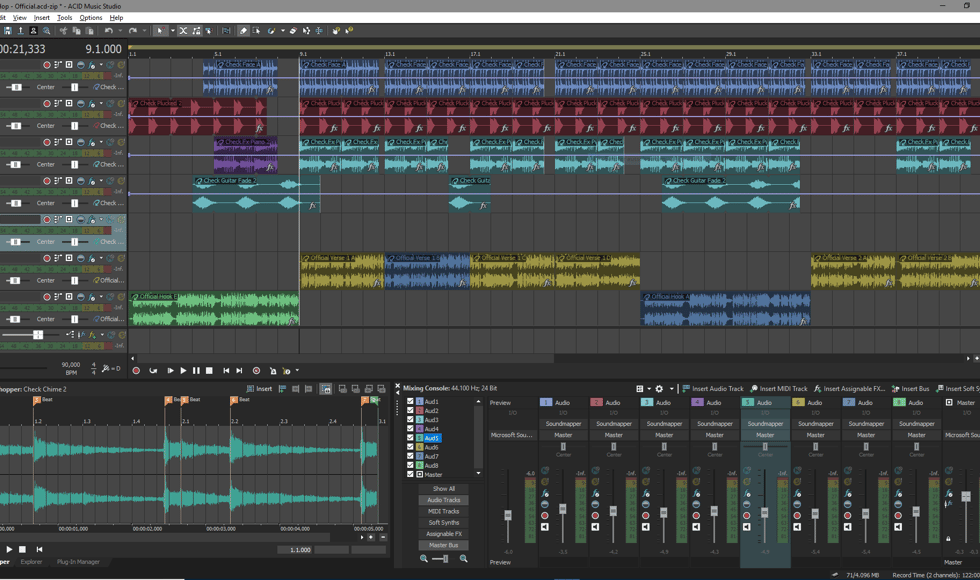Select the Erase tool icon
The width and height of the screenshot is (980, 580).
tap(293, 30)
